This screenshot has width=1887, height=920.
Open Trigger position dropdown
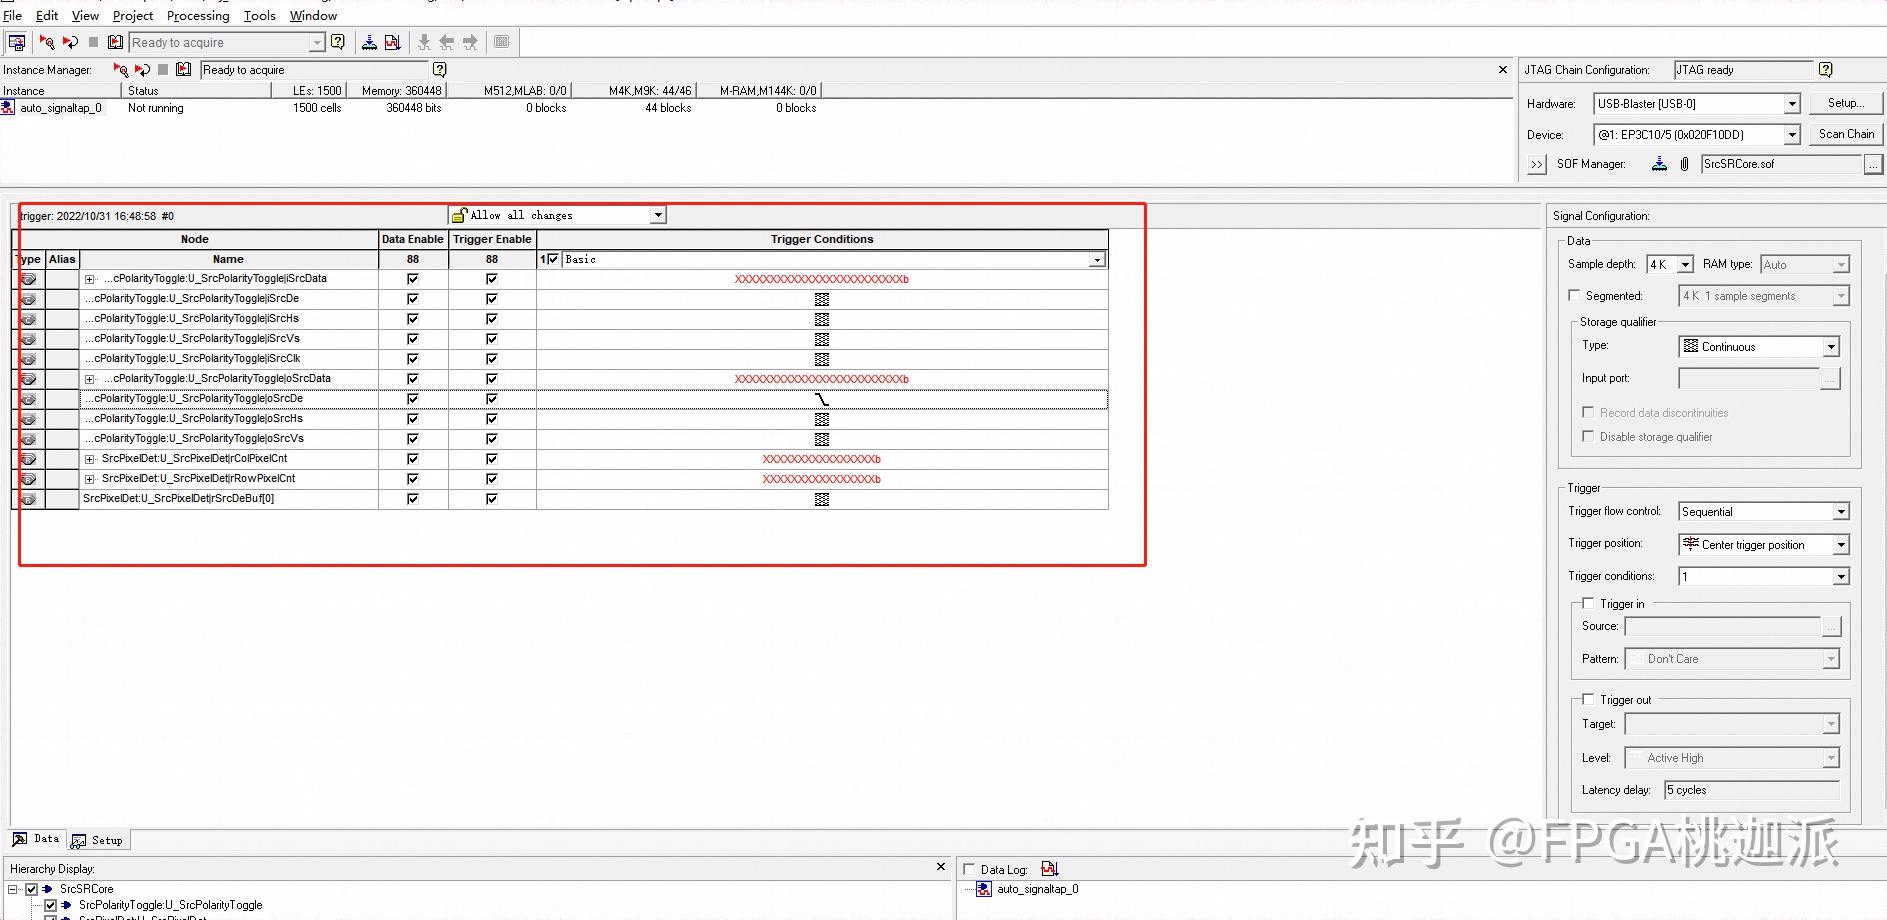click(1841, 545)
